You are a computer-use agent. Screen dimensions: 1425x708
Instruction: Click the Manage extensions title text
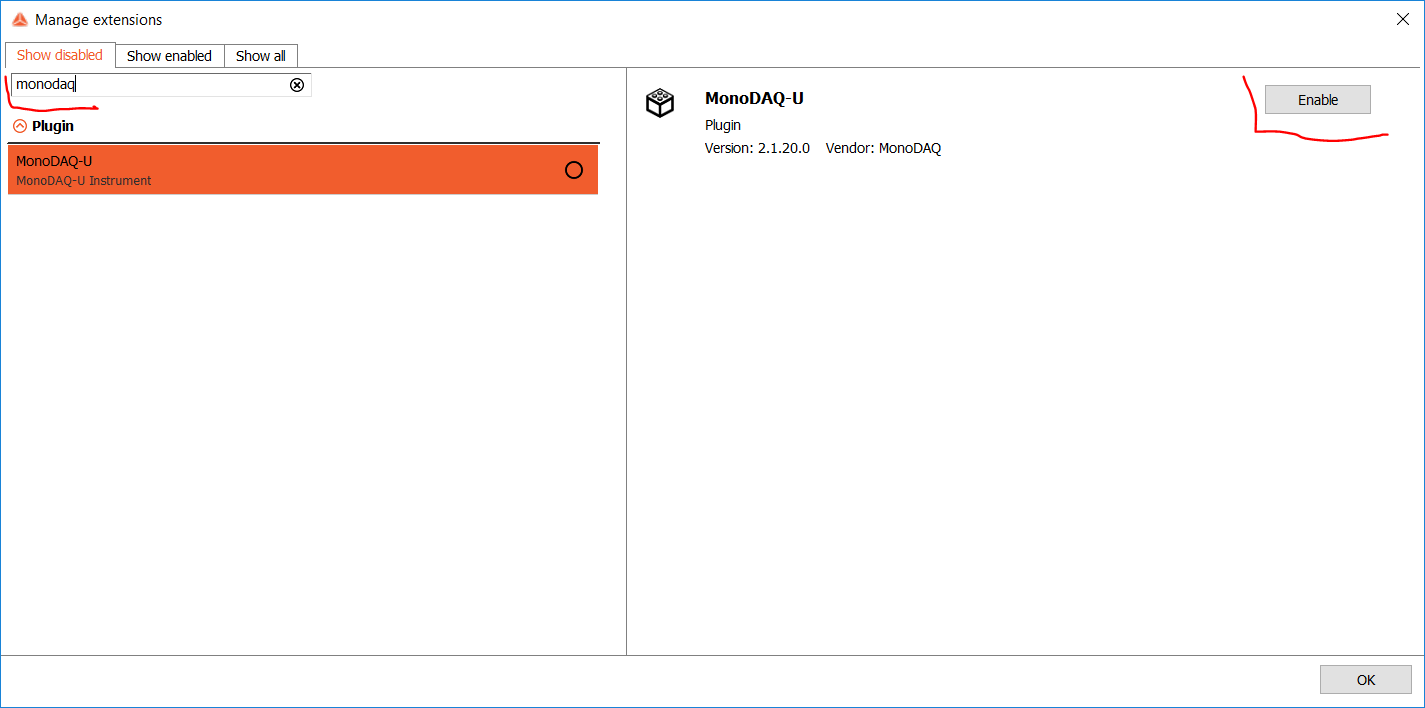point(99,20)
